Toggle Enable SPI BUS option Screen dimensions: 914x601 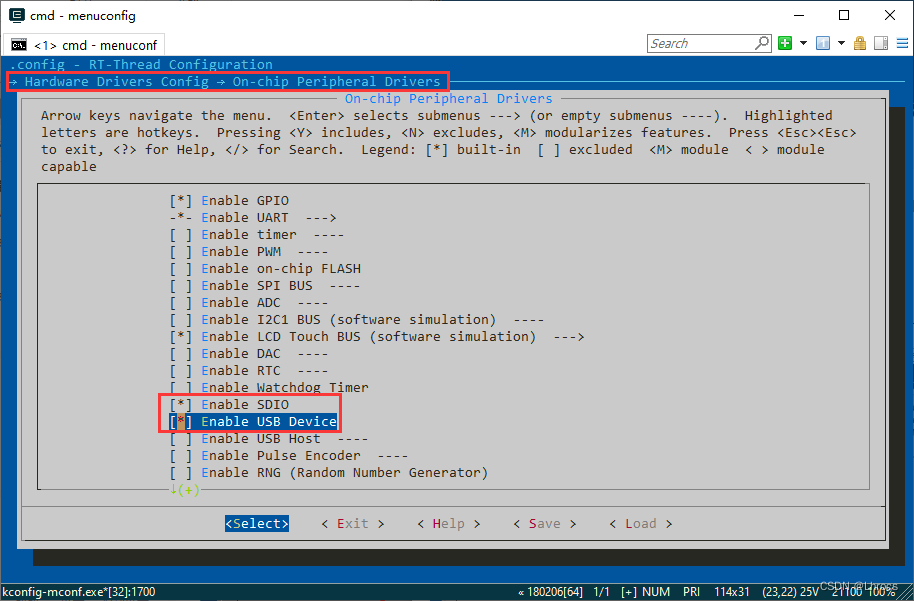[265, 286]
